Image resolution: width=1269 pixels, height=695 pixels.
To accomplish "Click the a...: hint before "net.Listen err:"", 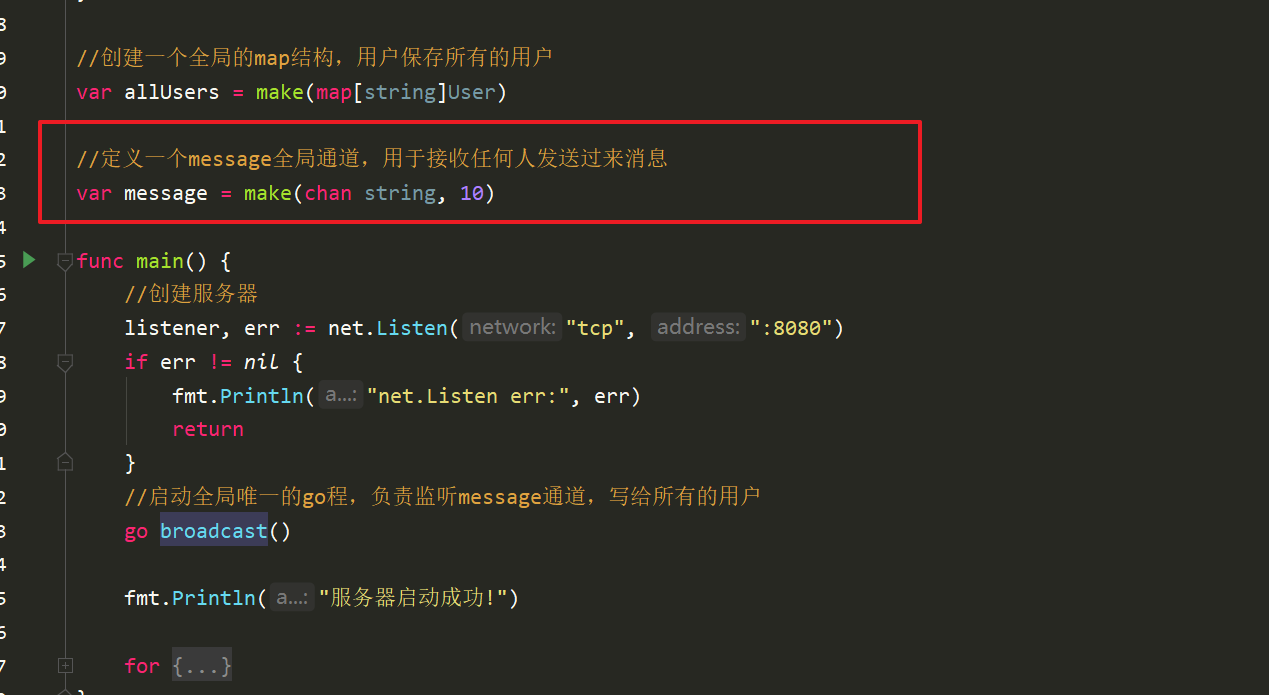I will pos(341,395).
